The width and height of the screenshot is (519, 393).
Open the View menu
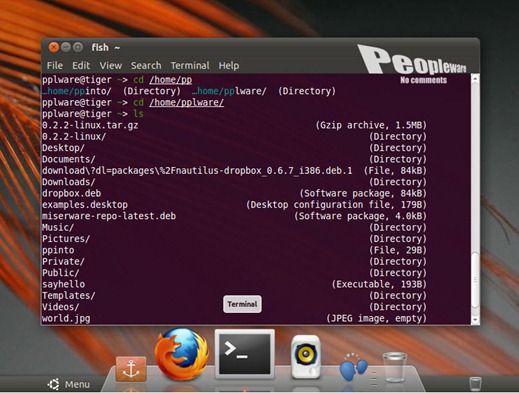click(111, 66)
